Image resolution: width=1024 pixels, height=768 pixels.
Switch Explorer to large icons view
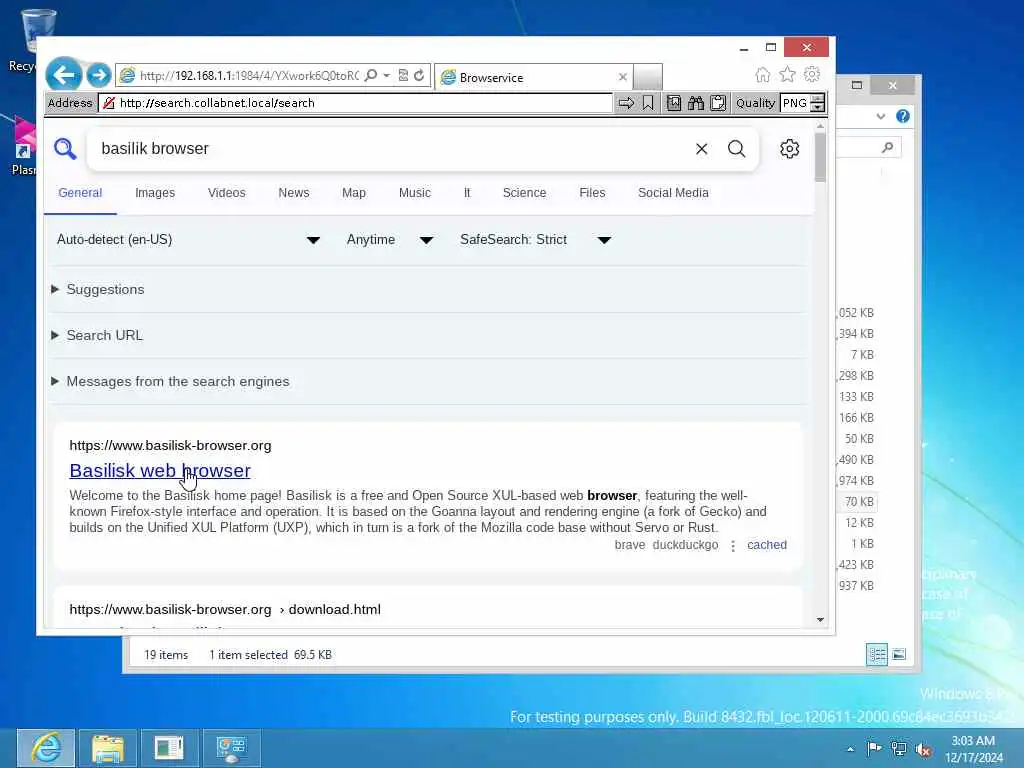click(899, 654)
